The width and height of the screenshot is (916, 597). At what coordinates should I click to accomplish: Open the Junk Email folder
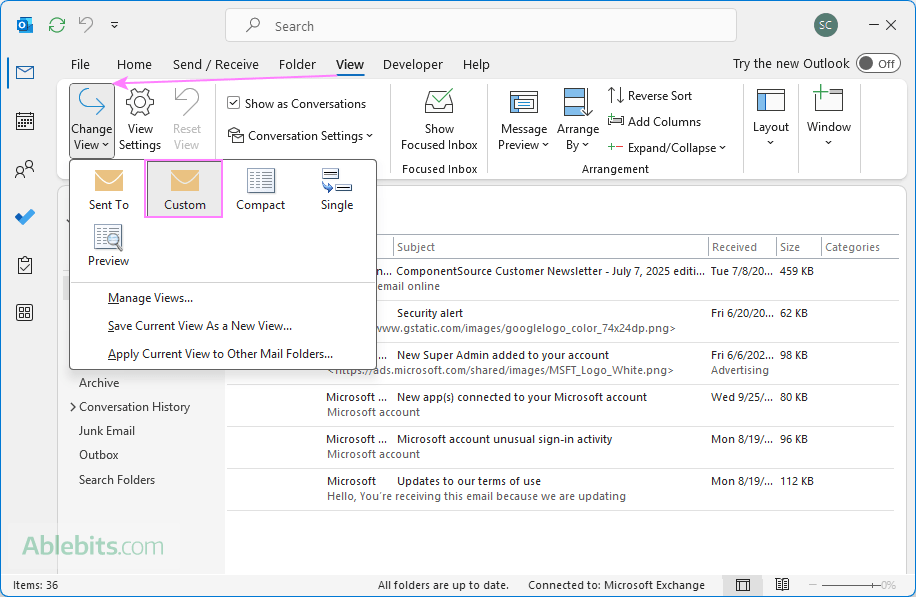click(x=106, y=431)
